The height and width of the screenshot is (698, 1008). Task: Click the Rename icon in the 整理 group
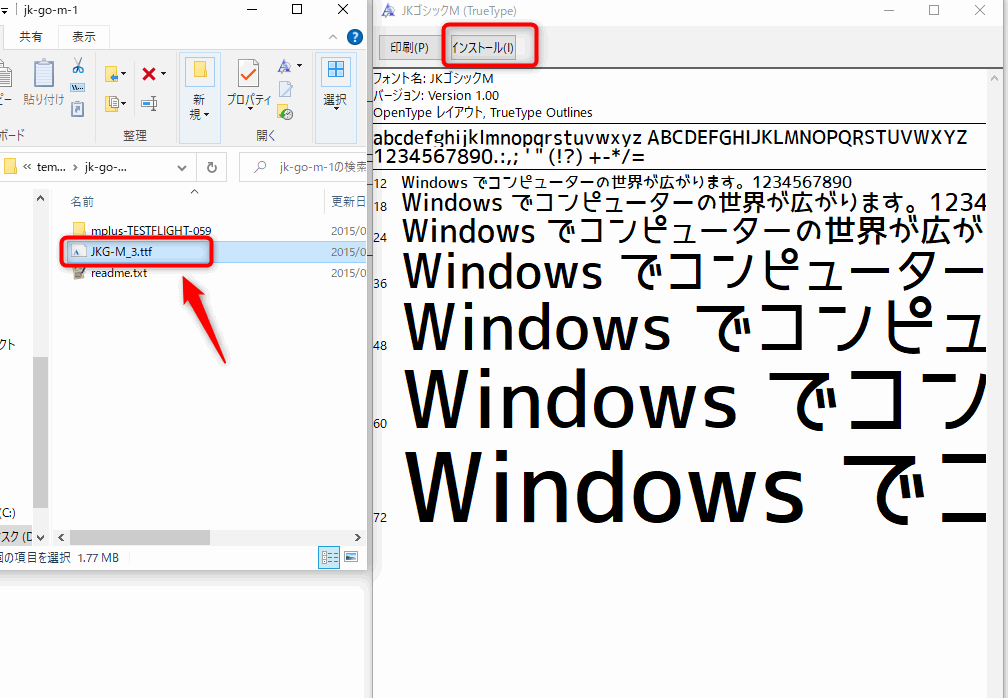click(x=149, y=103)
